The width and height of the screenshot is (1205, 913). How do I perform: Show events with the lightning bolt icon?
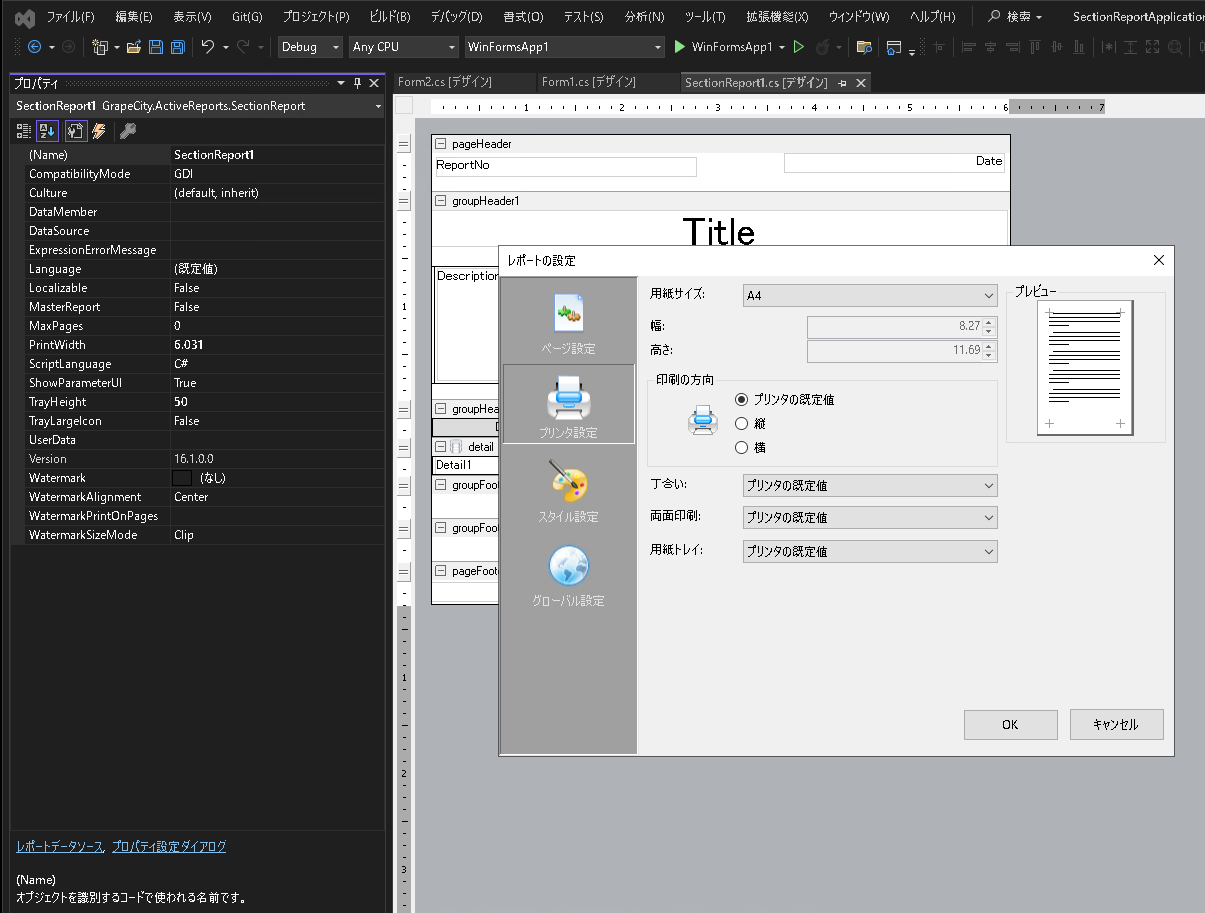click(x=99, y=131)
